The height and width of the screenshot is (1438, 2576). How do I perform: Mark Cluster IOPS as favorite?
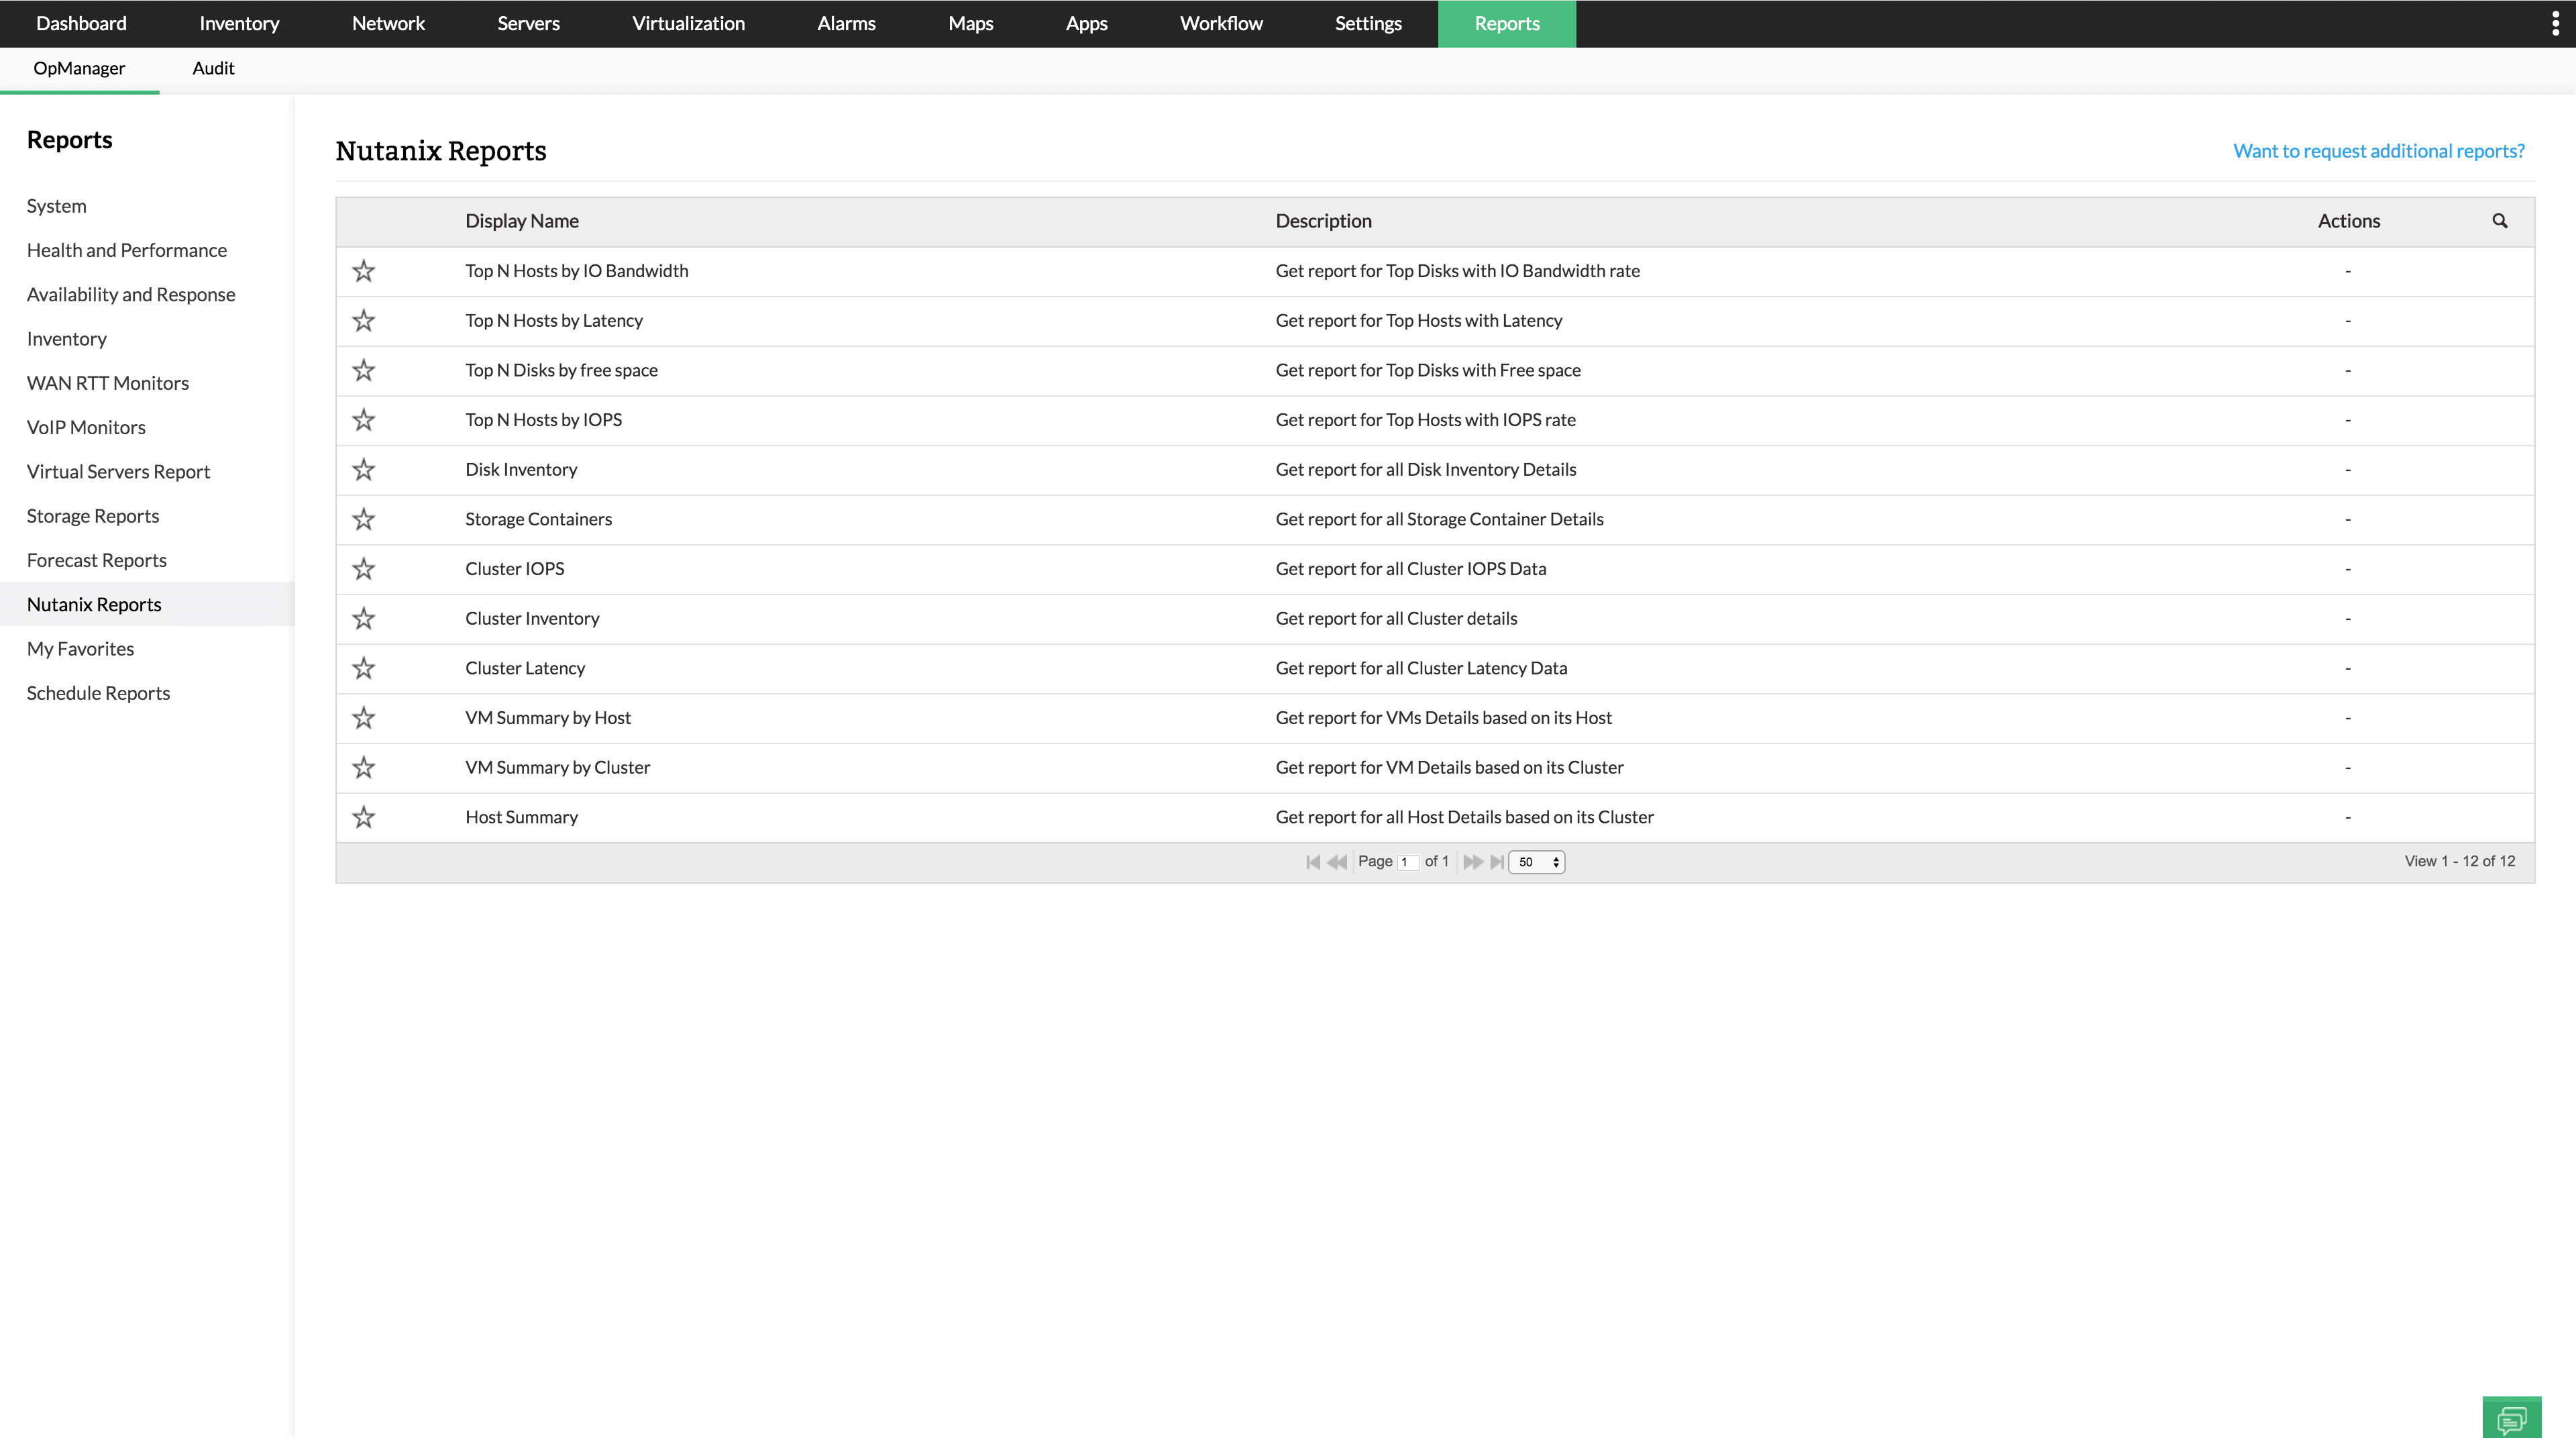coord(364,569)
